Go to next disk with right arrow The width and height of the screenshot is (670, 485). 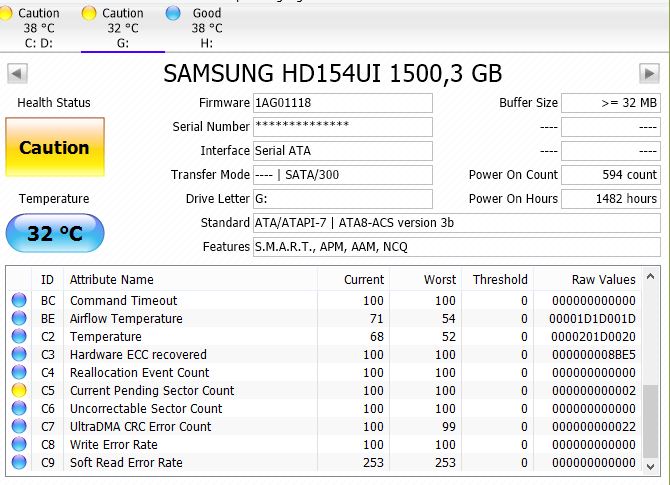pos(649,73)
